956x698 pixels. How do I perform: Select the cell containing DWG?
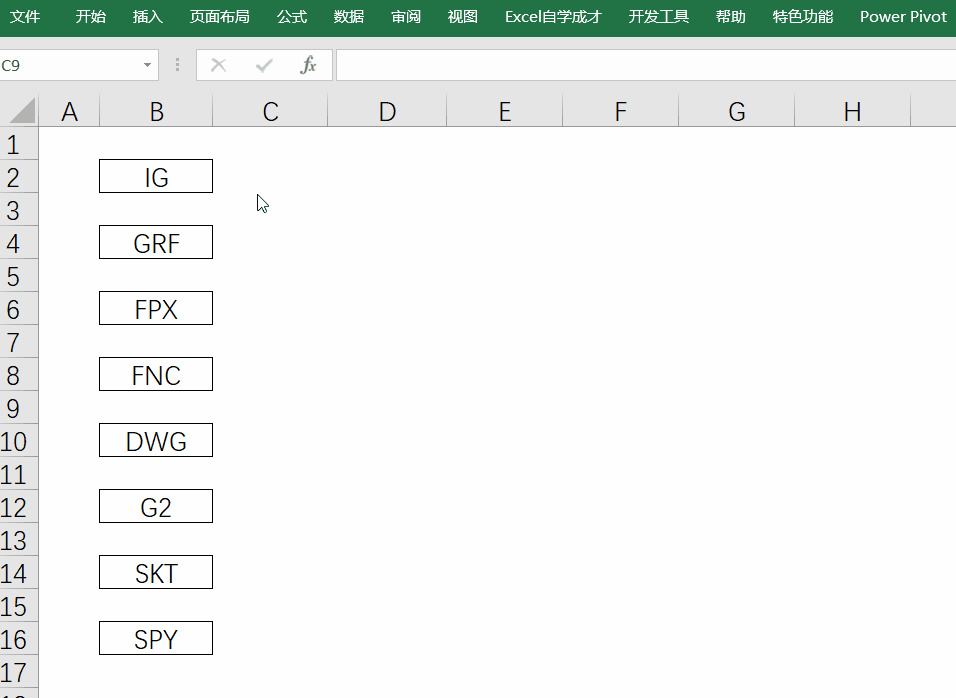click(x=156, y=441)
